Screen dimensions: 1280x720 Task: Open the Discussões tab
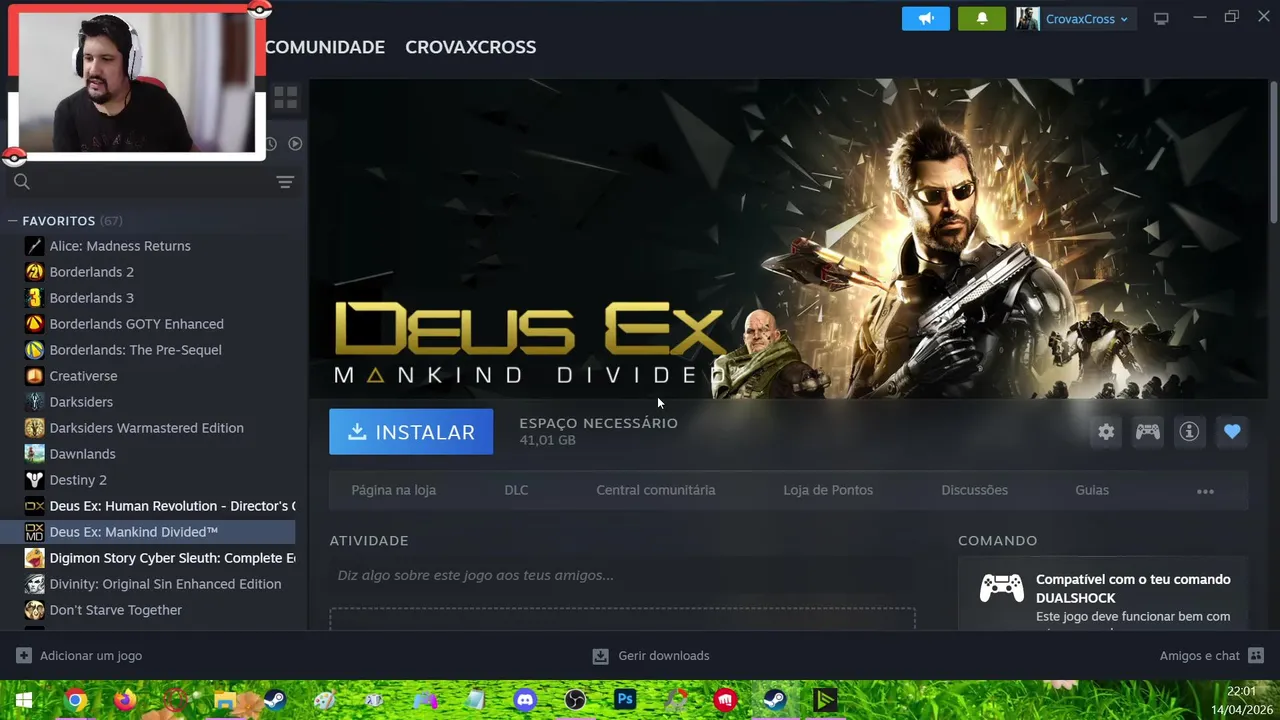[x=975, y=490]
